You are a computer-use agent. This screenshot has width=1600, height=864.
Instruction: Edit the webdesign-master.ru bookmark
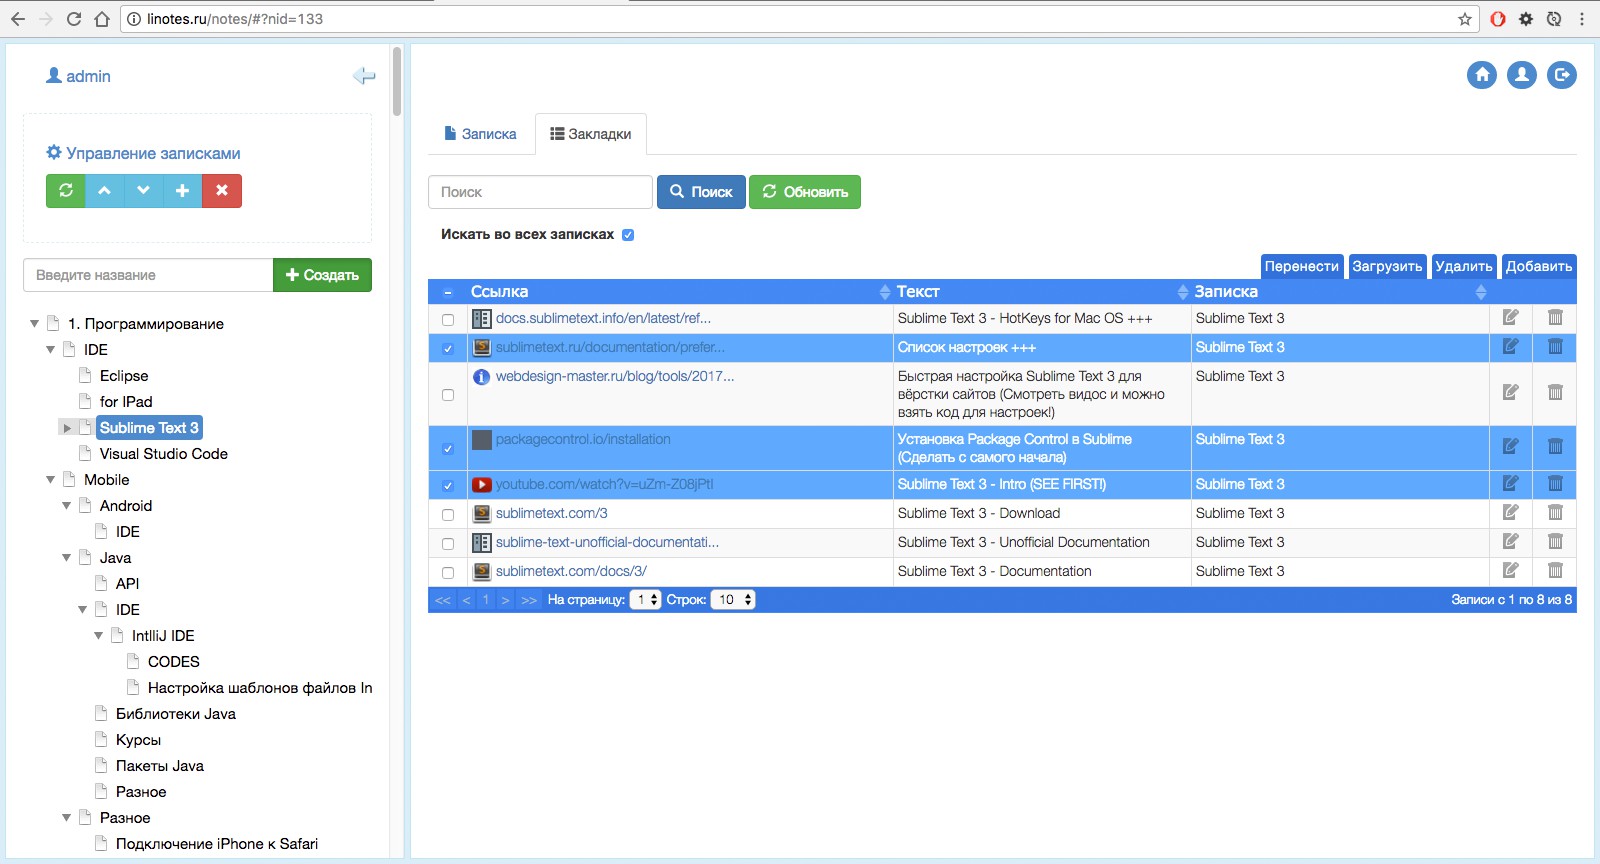click(1511, 392)
